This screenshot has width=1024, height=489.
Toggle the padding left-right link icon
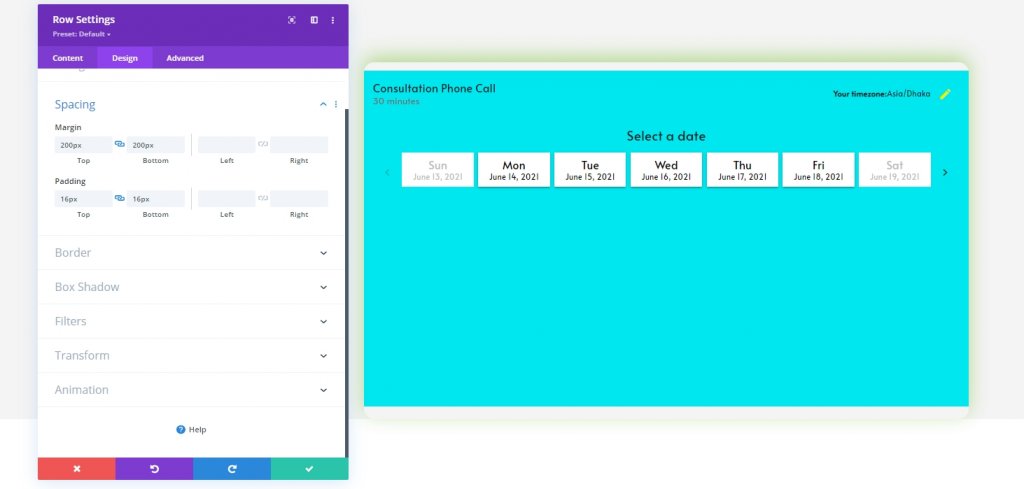pos(263,198)
